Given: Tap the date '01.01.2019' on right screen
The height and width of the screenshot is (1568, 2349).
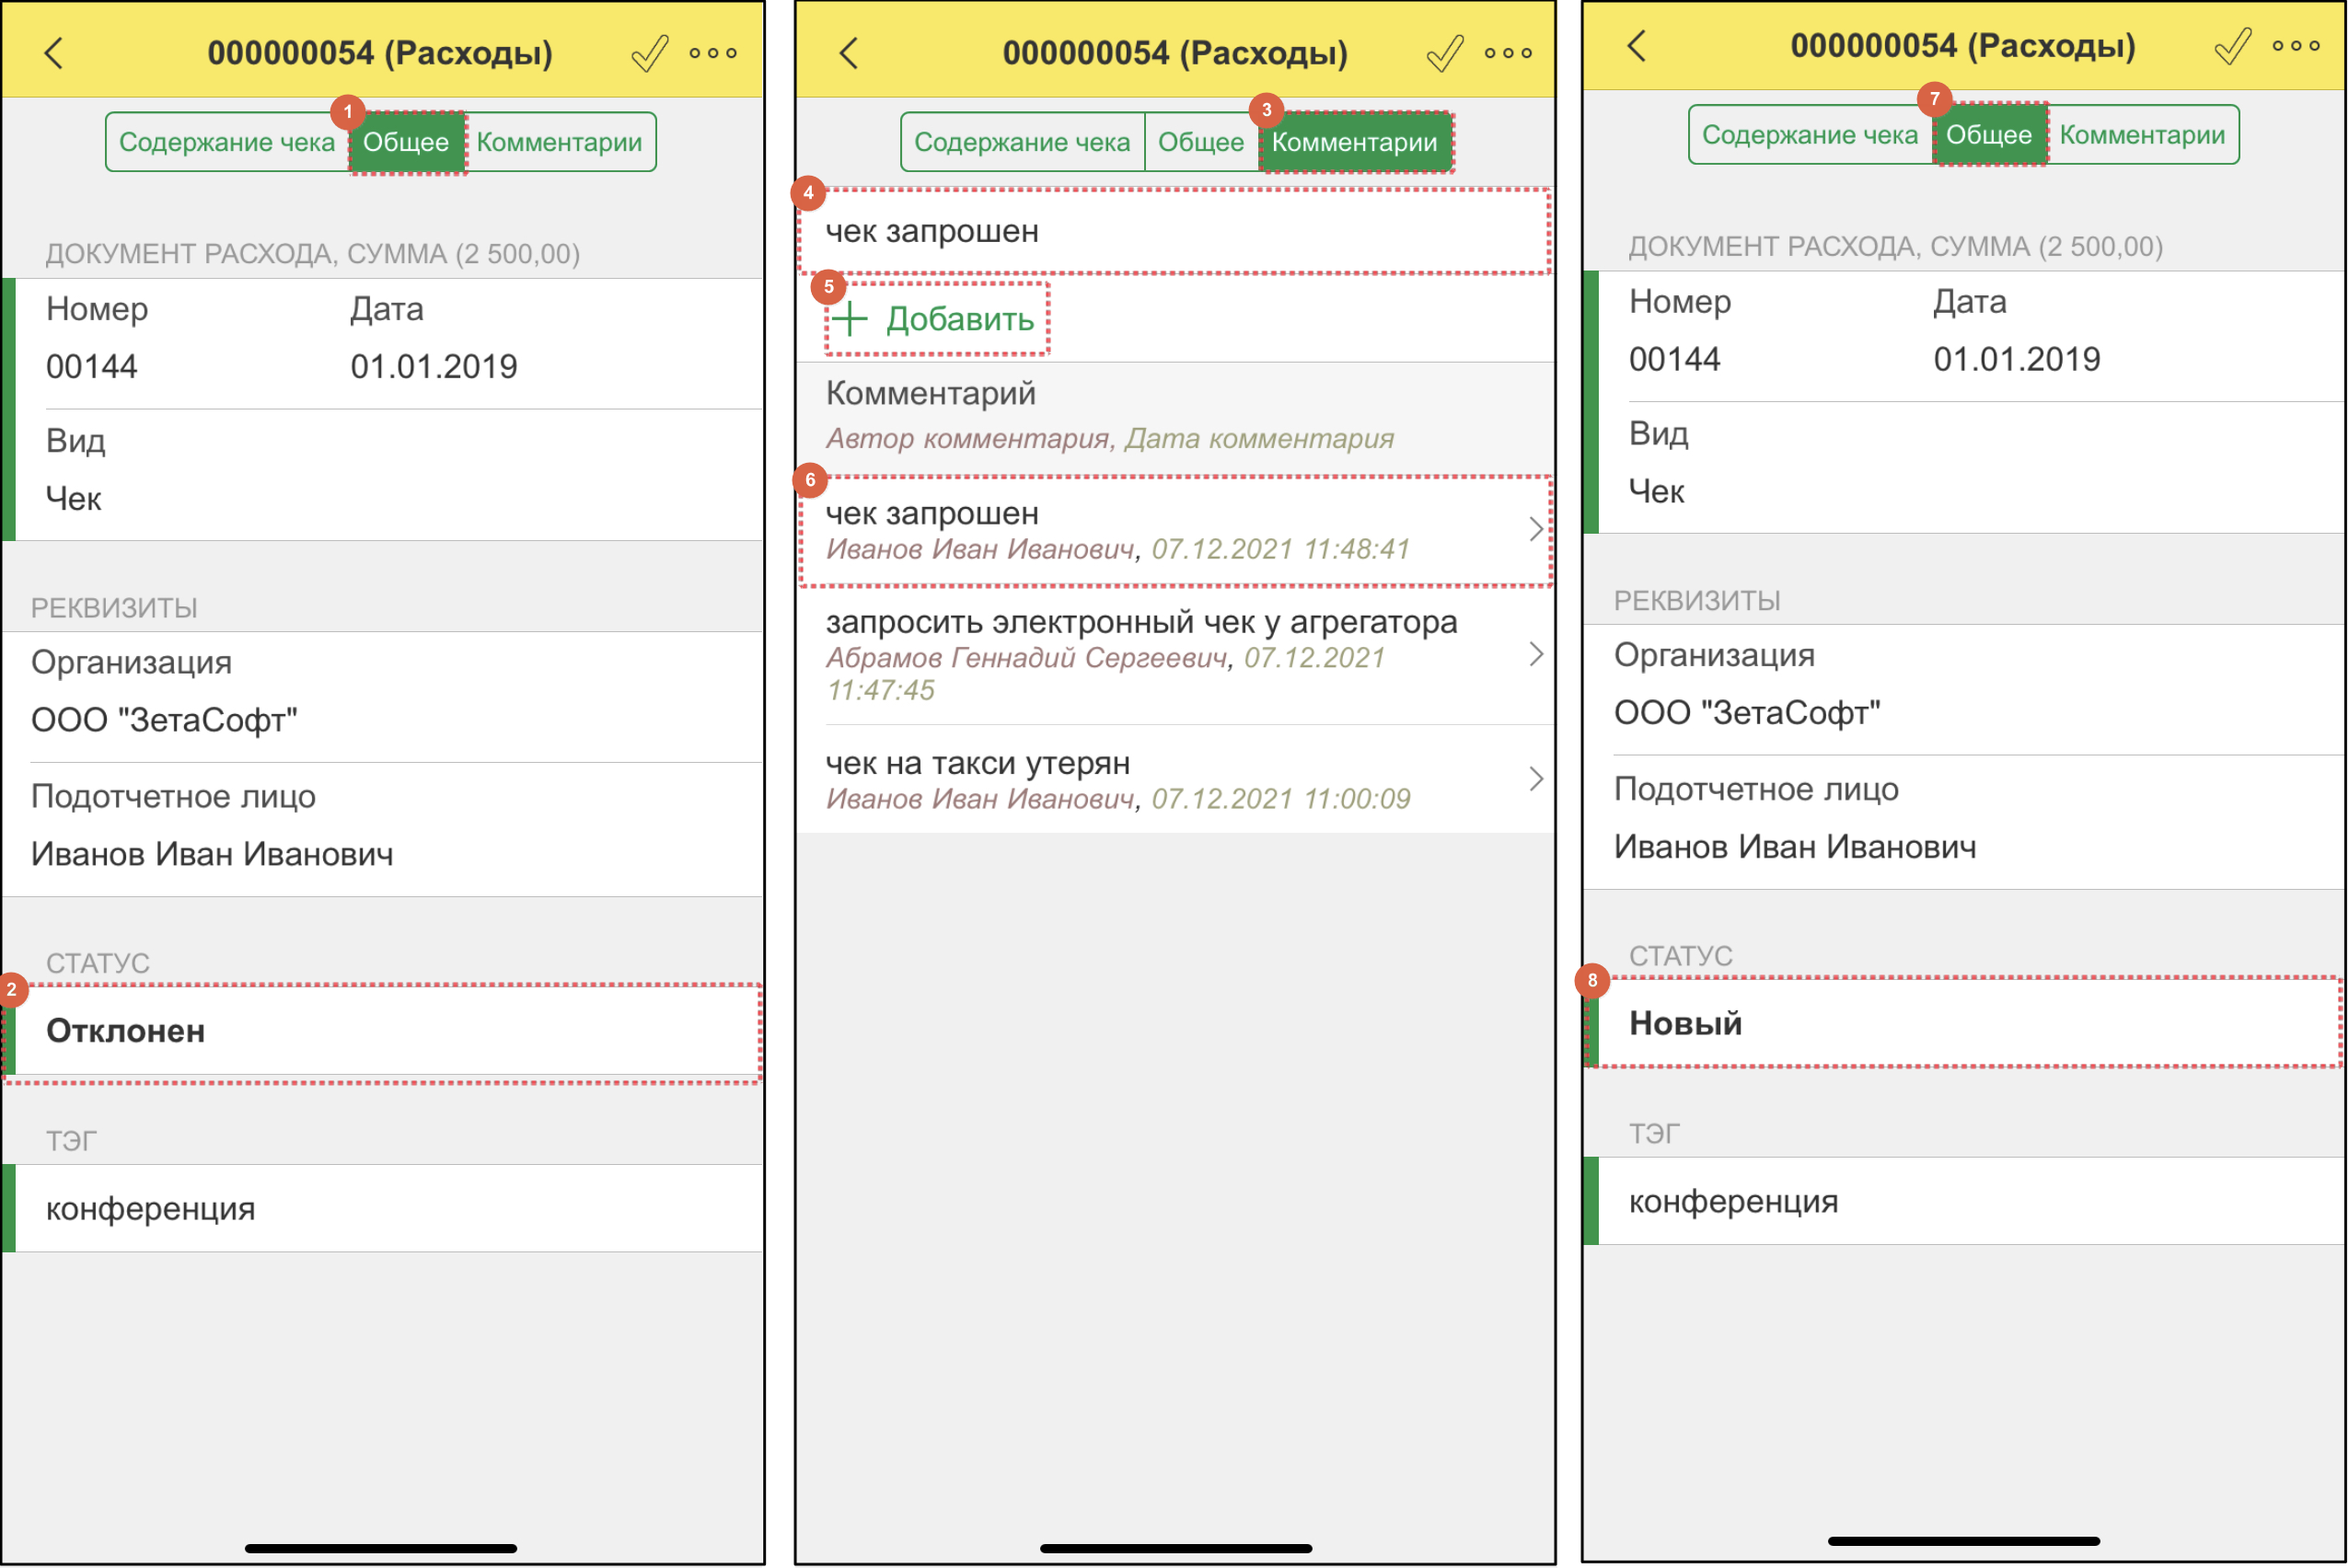Looking at the screenshot, I should click(x=2018, y=360).
